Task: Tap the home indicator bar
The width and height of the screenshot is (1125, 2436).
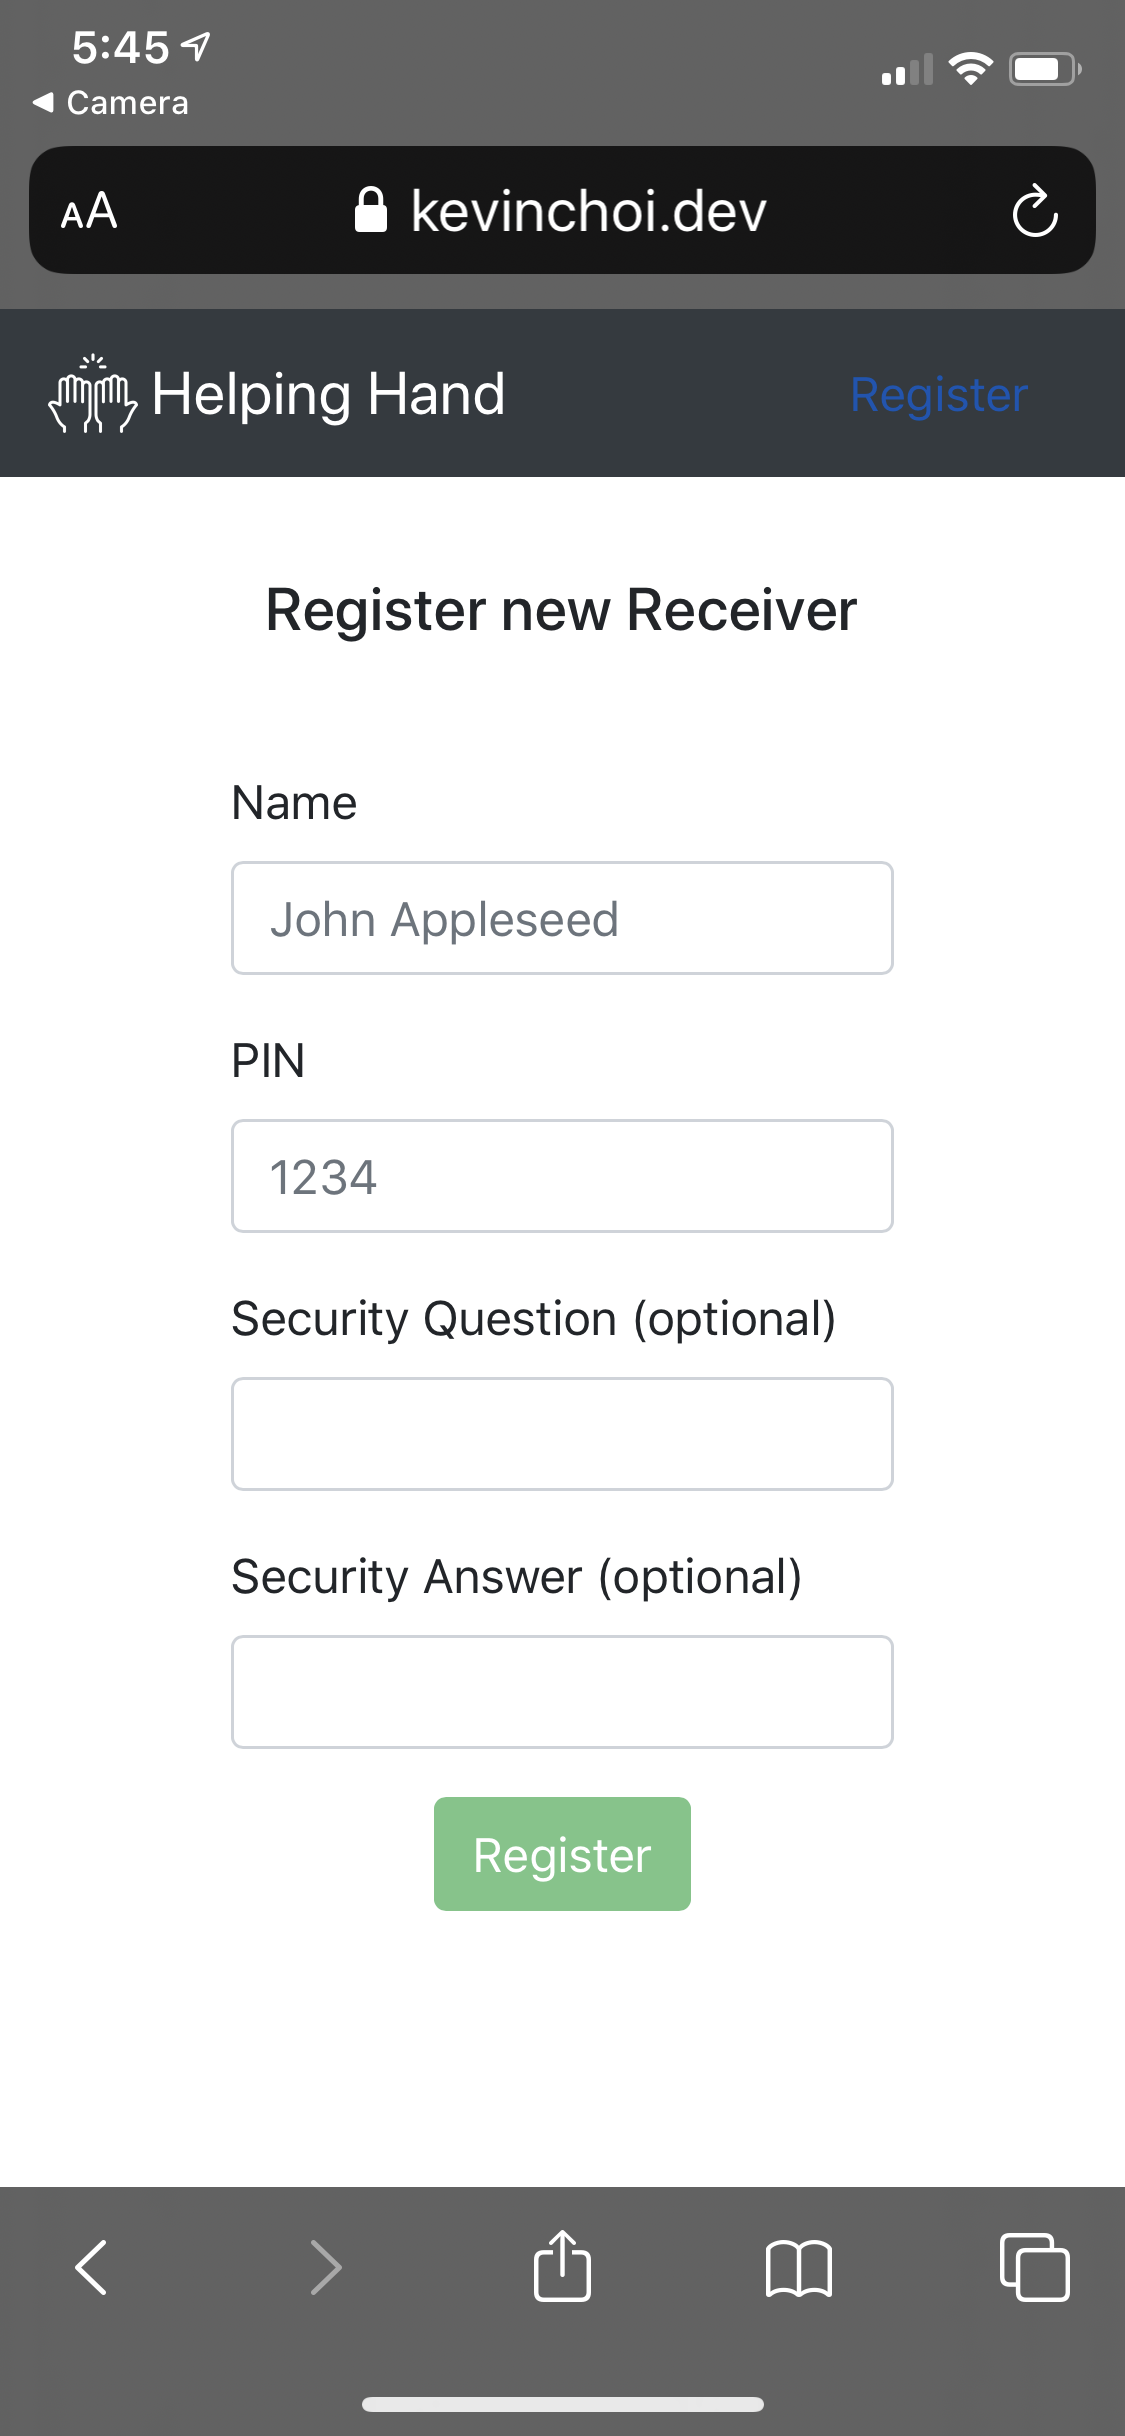Action: click(x=562, y=2404)
